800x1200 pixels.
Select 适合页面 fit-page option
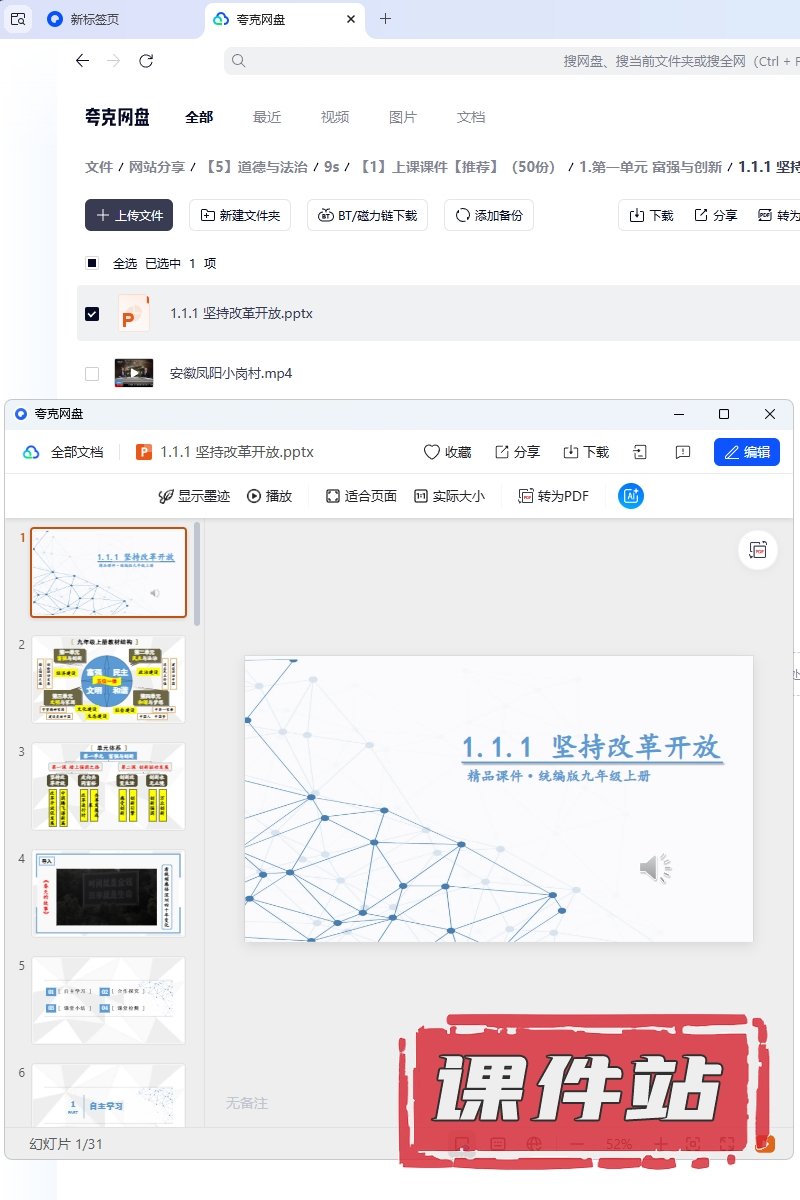[x=361, y=496]
